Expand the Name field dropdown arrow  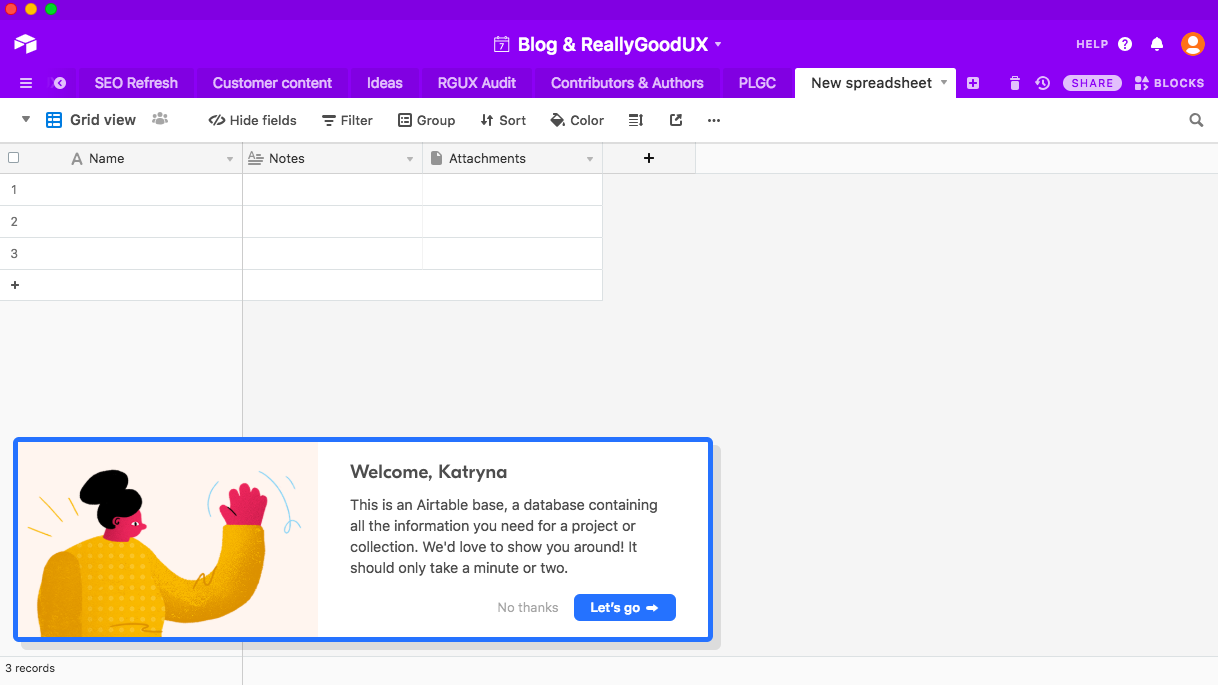click(x=230, y=159)
